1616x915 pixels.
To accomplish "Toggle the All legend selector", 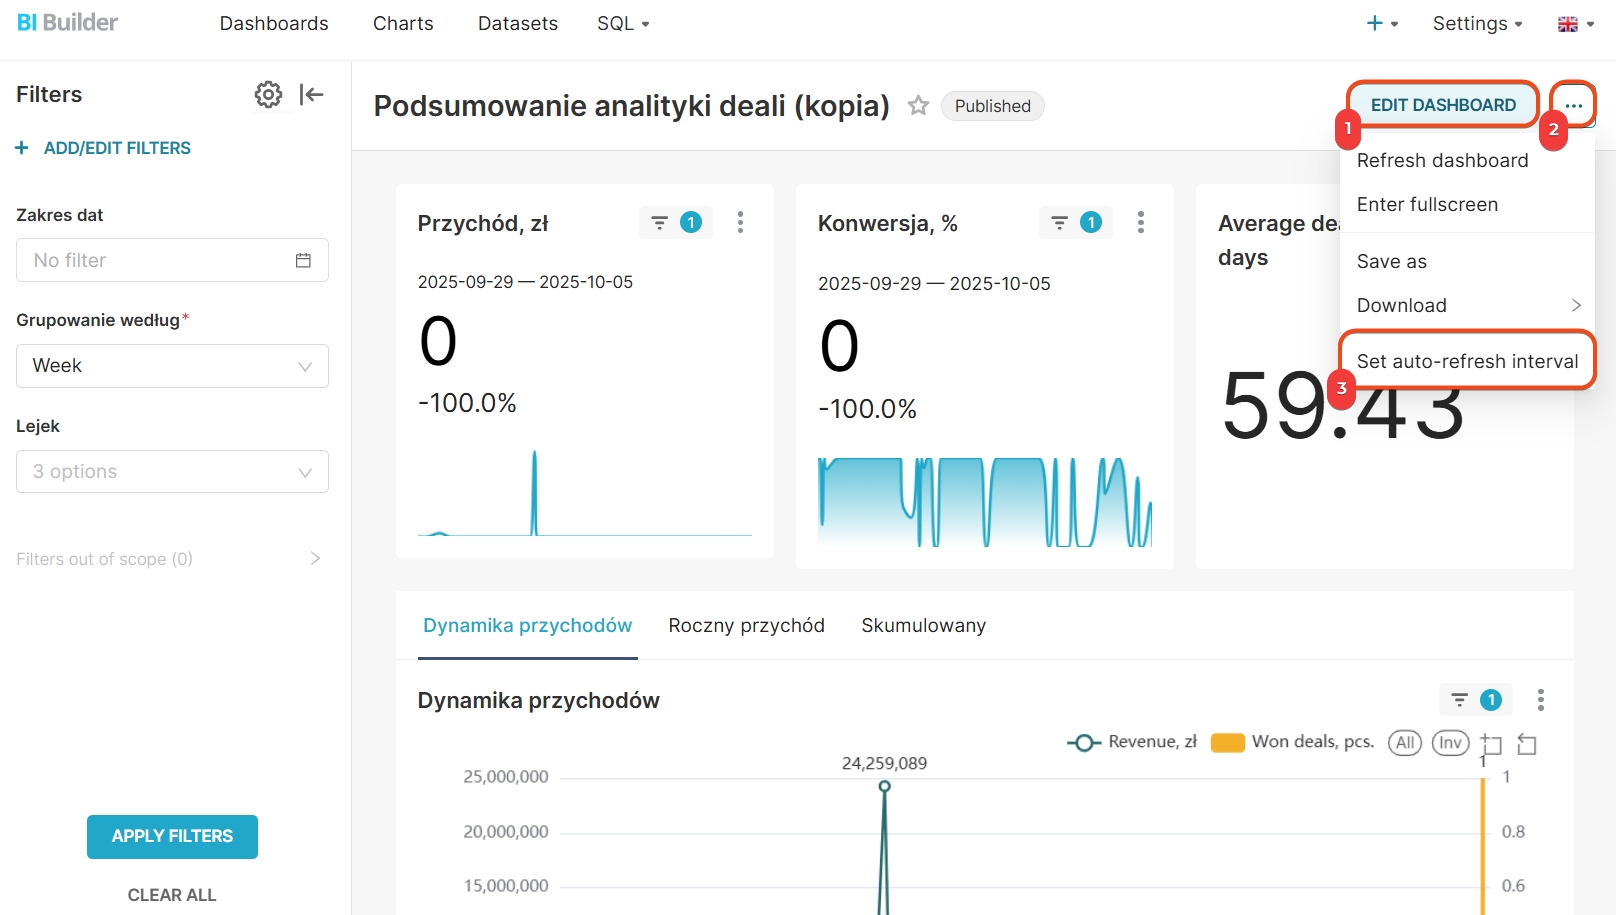I will (1404, 742).
